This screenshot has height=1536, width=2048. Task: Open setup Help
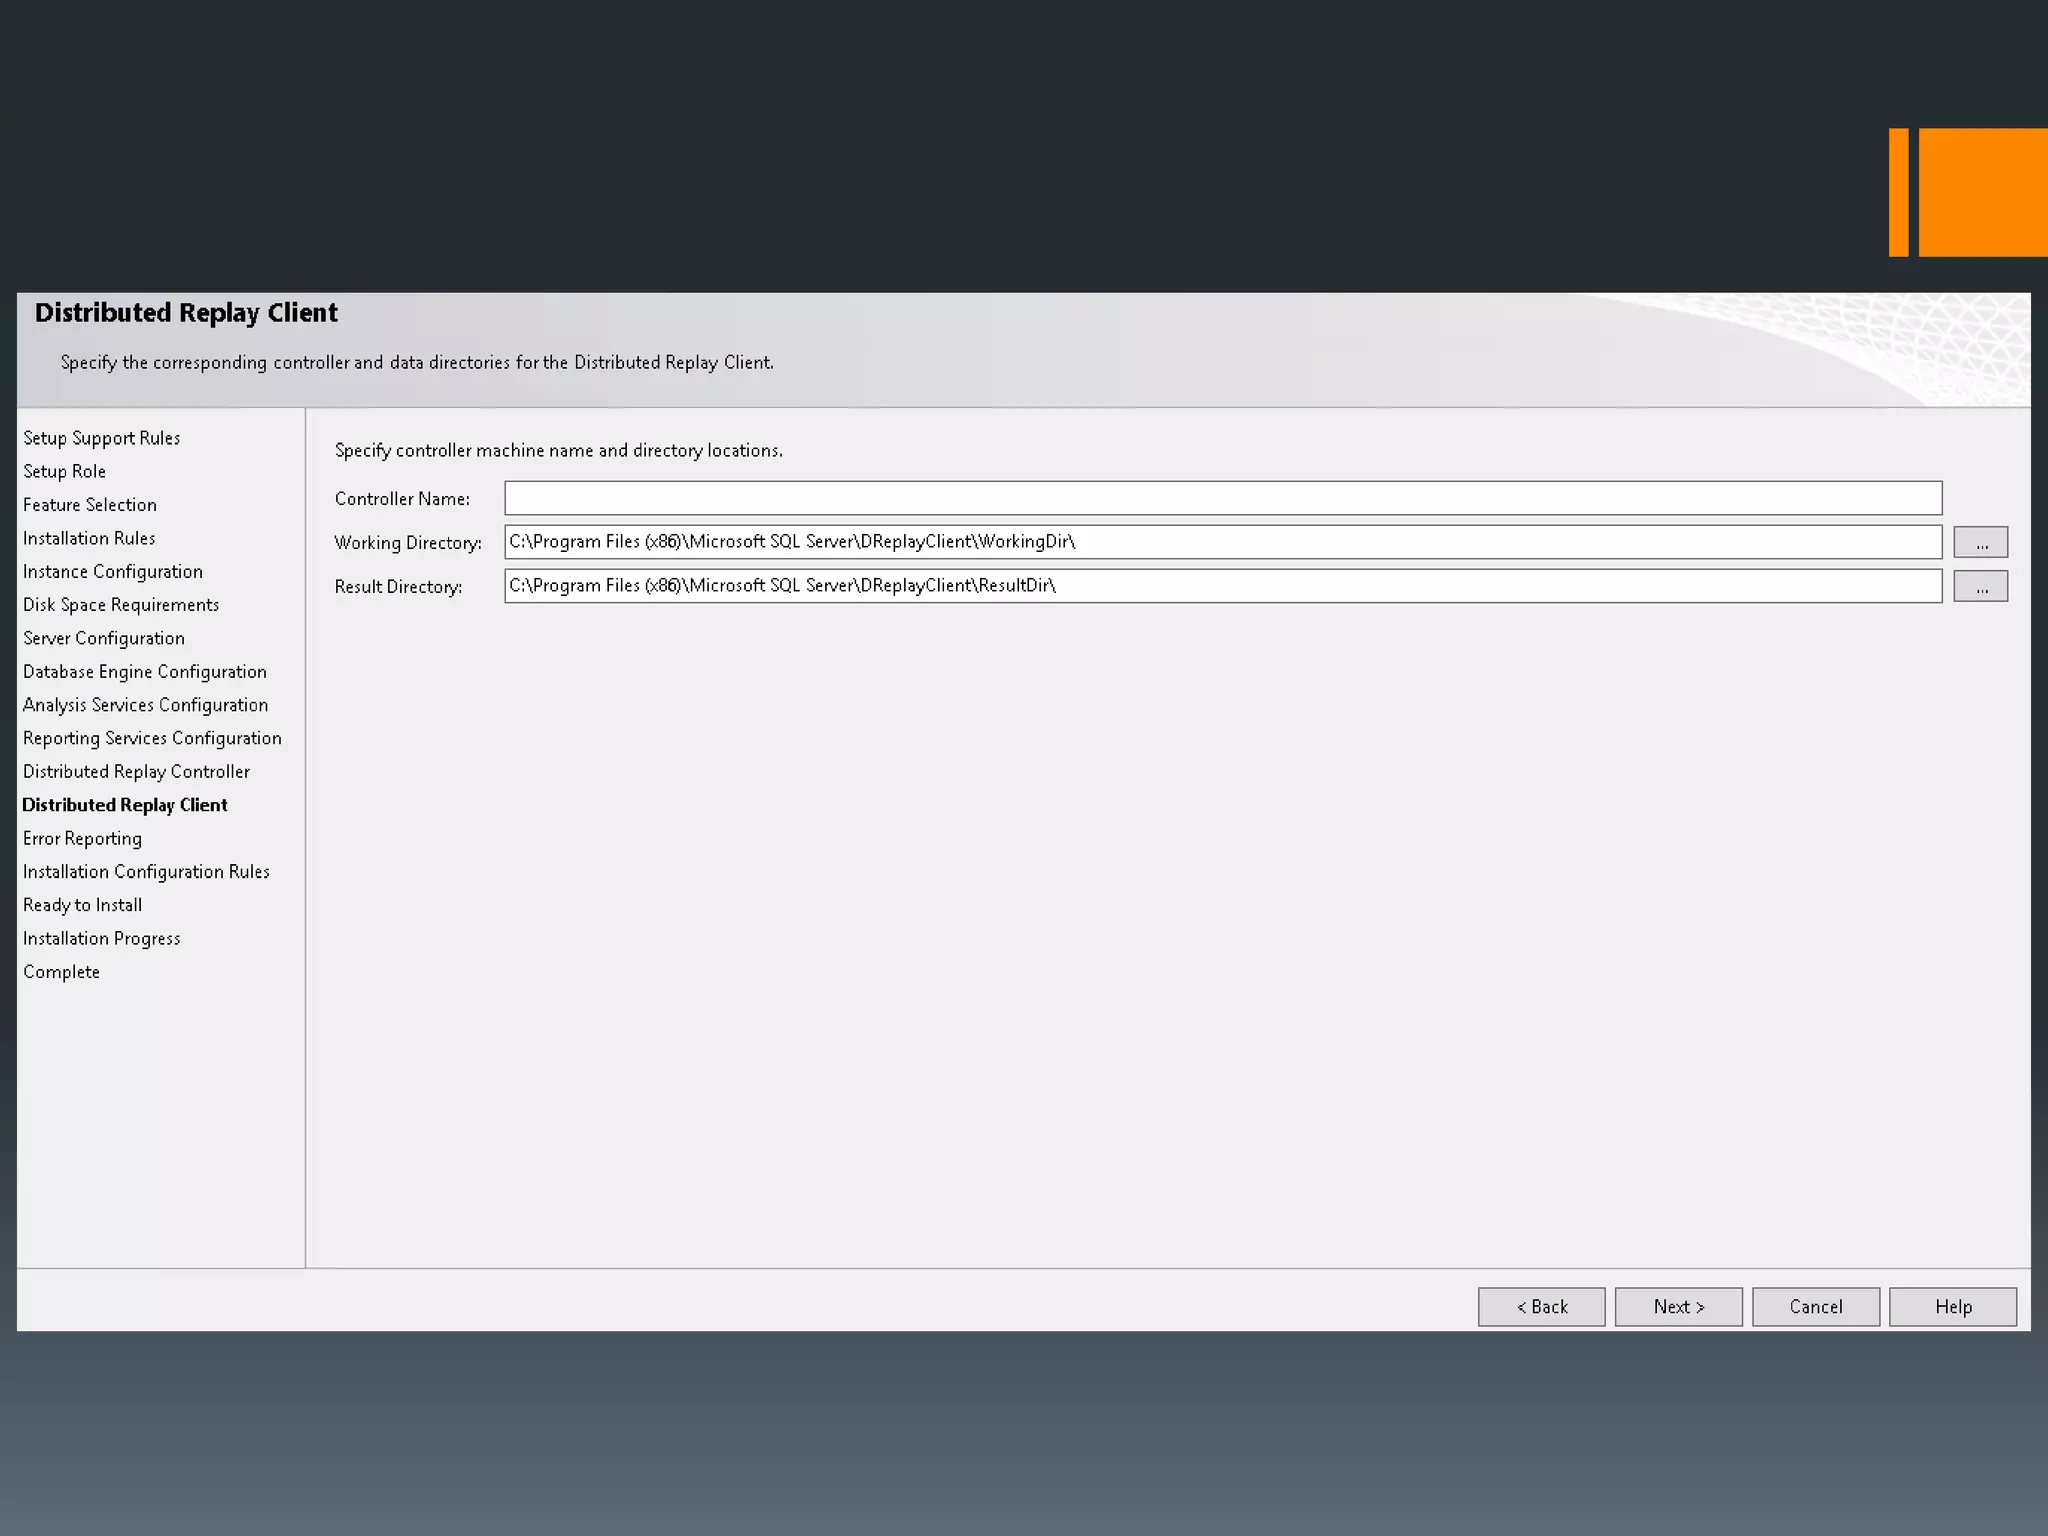tap(1952, 1307)
